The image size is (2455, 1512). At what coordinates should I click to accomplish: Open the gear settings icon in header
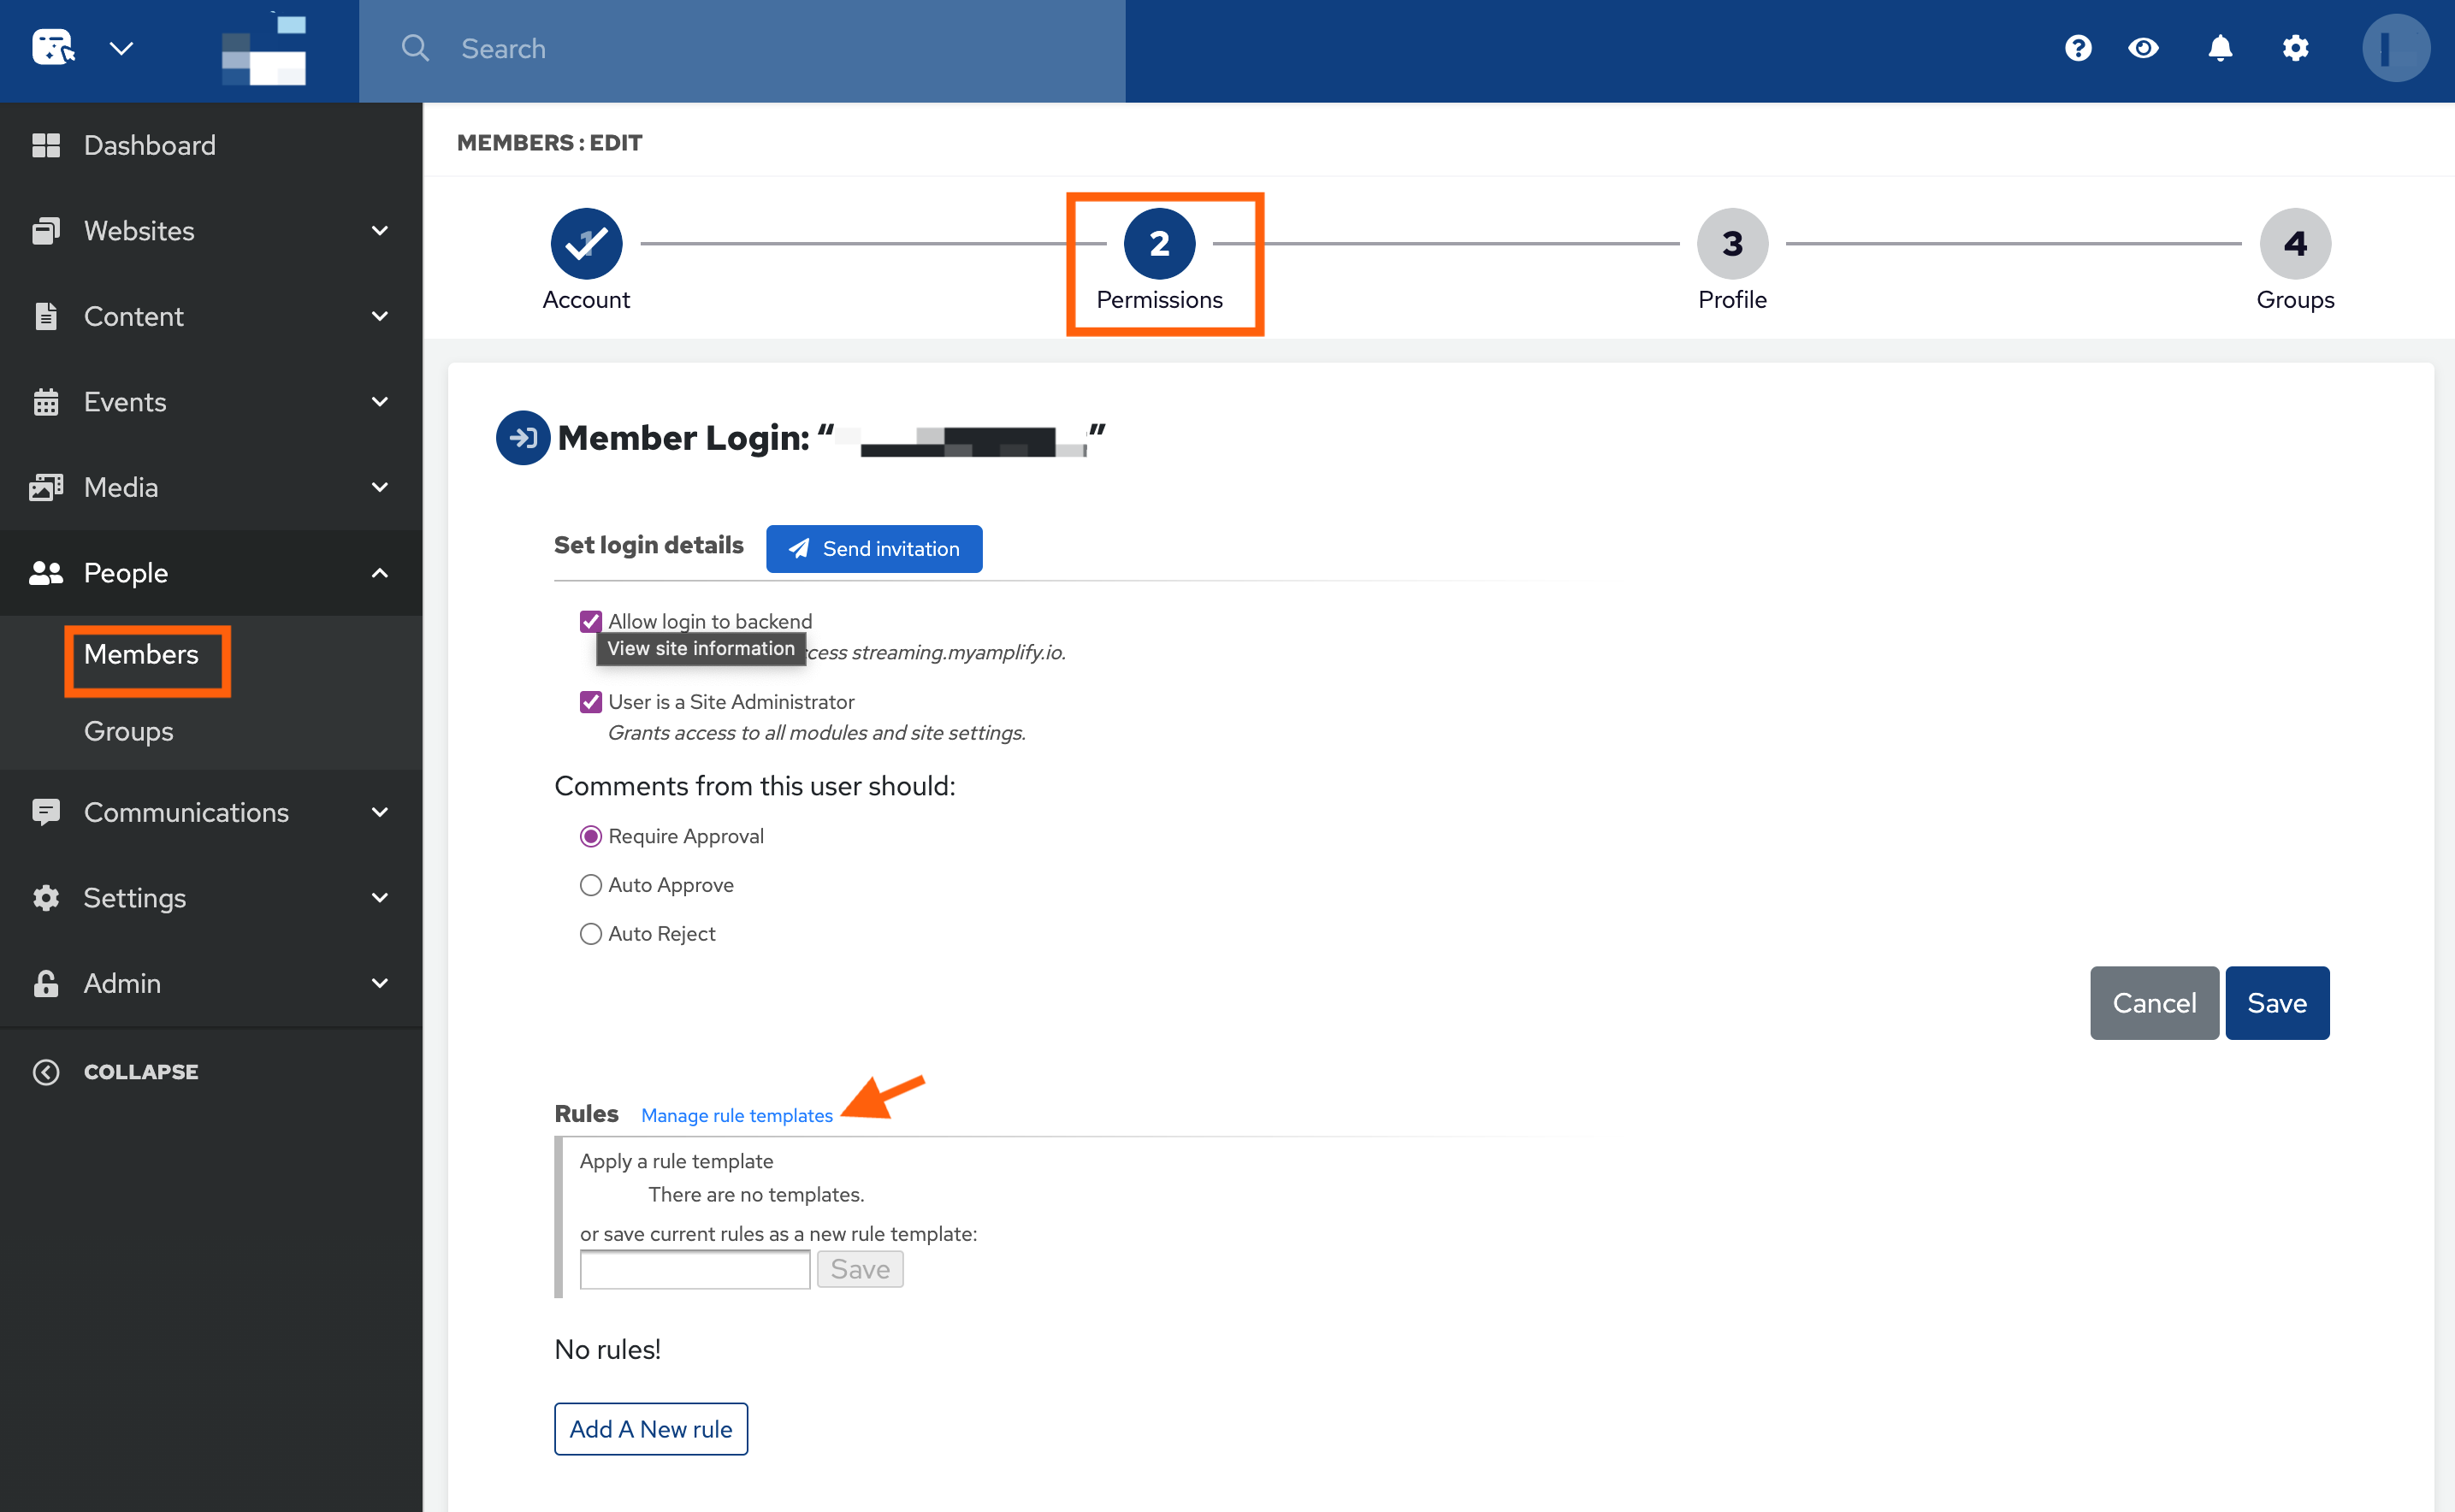(2296, 48)
